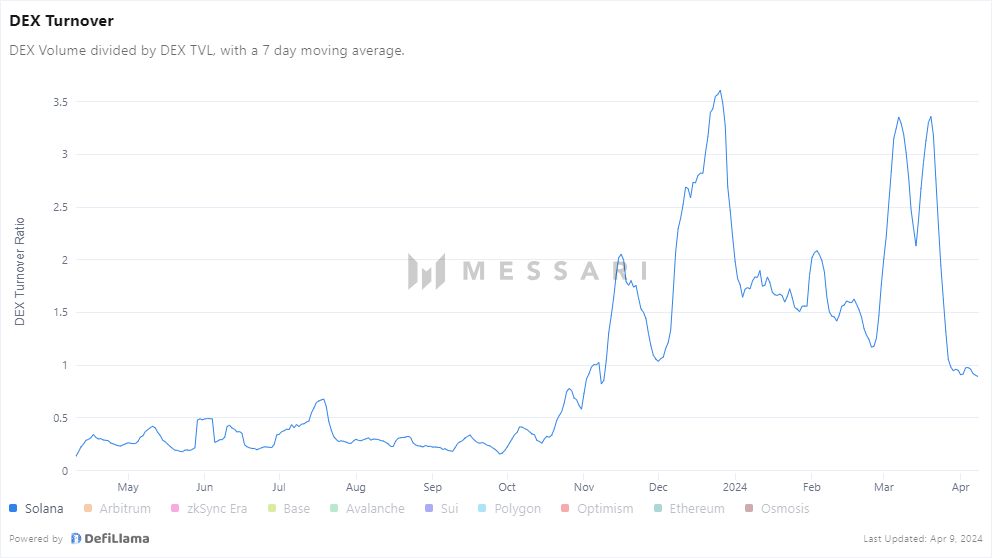Click the MESSARI watermark text
This screenshot has width=992, height=558.
click(554, 271)
